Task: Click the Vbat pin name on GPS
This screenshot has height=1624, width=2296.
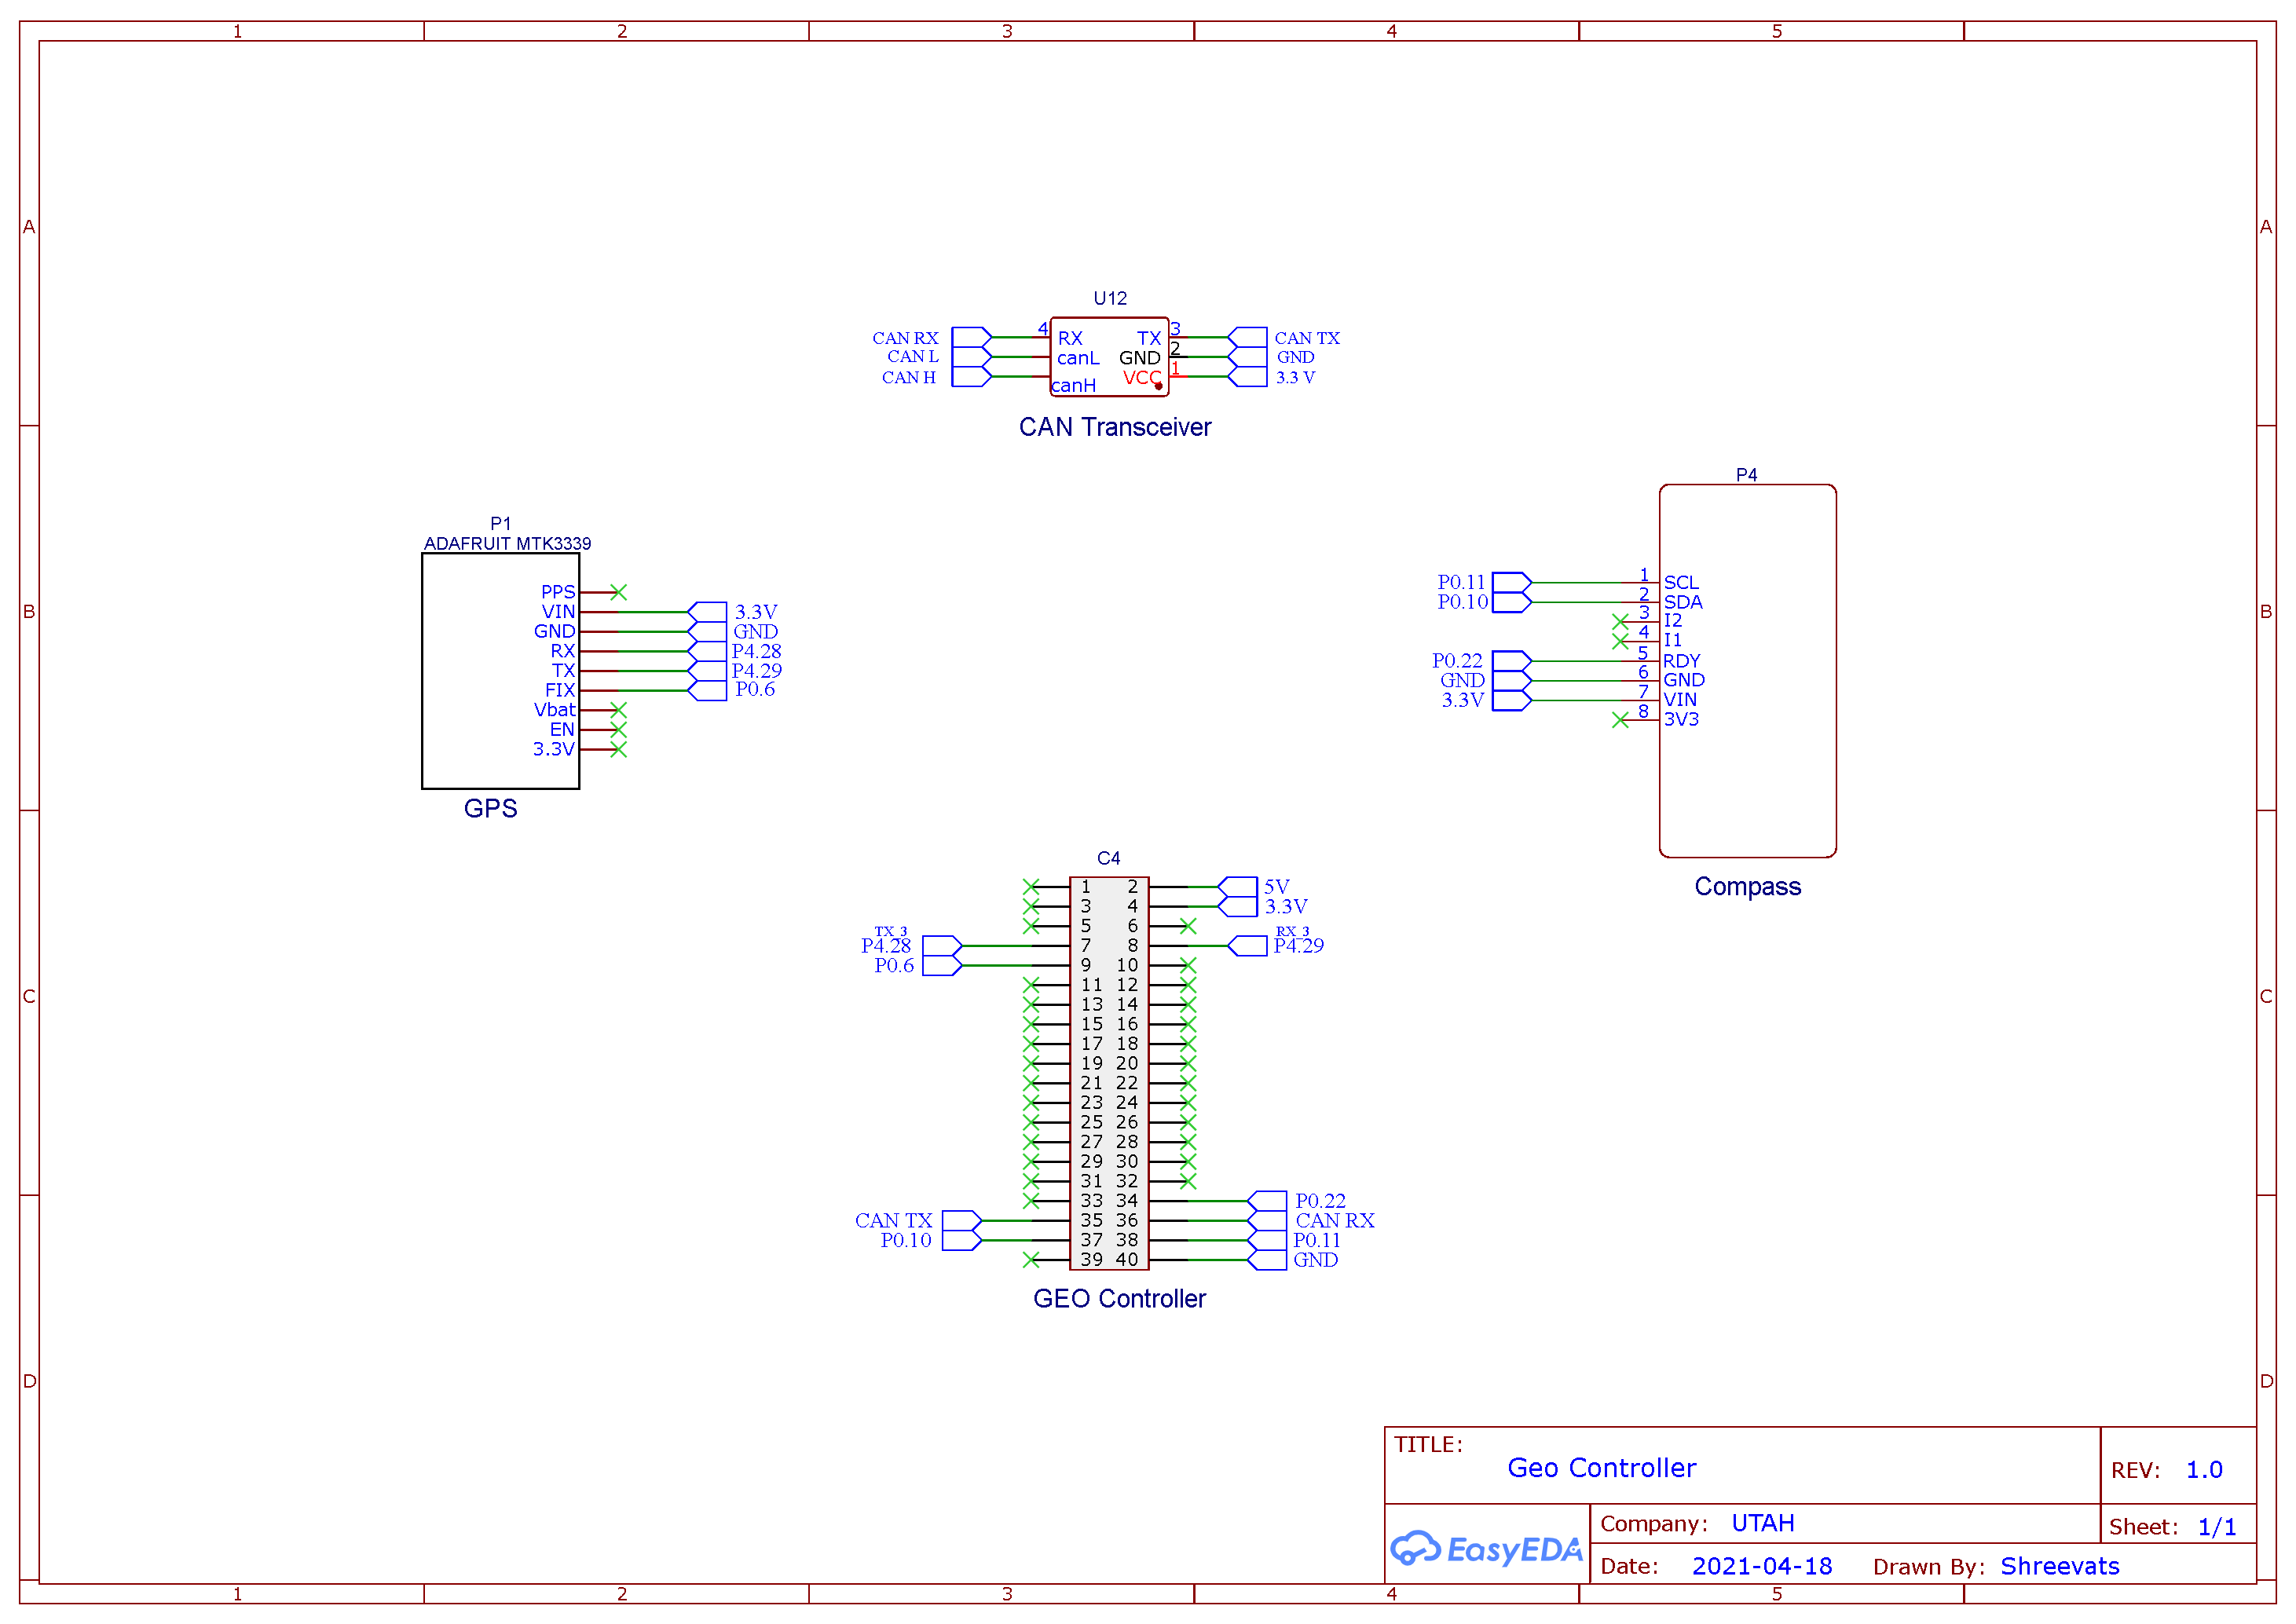Action: coord(555,709)
